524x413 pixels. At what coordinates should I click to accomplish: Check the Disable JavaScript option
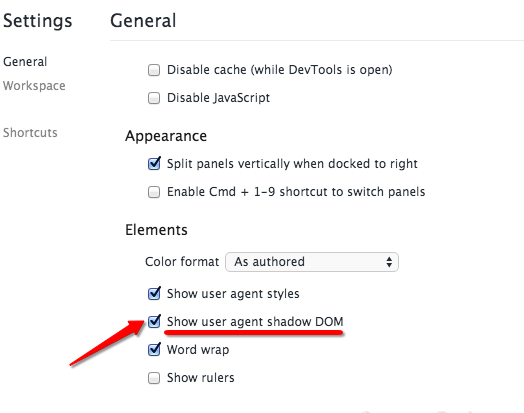[154, 98]
